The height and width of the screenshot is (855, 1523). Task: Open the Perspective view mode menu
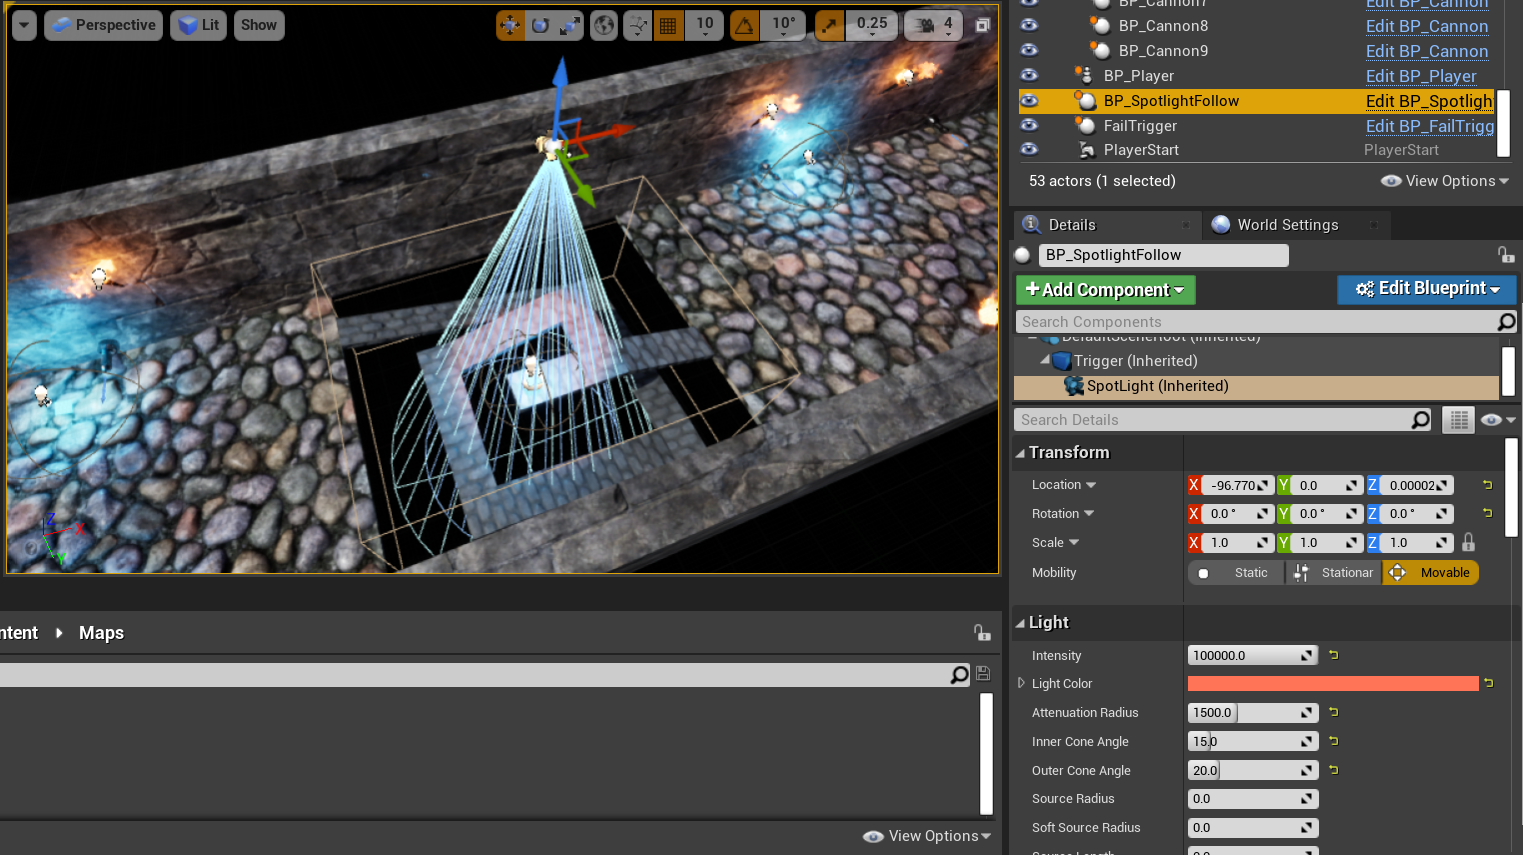pos(104,25)
